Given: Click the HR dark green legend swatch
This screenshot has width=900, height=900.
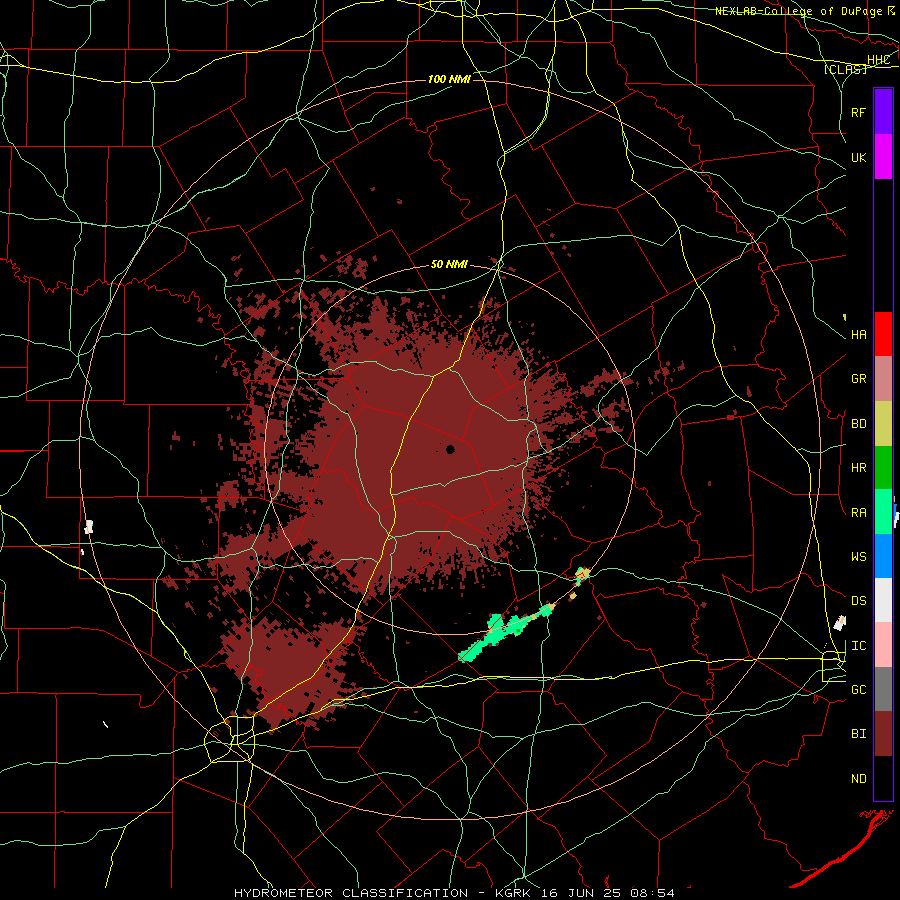Looking at the screenshot, I should tap(883, 467).
